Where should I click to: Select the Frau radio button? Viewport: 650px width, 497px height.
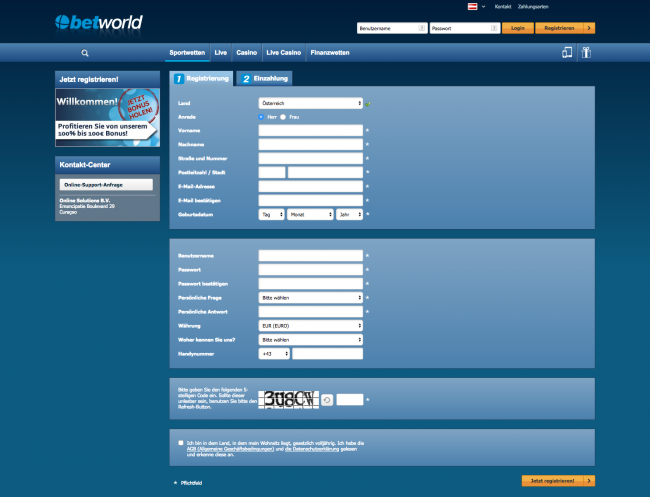[283, 116]
